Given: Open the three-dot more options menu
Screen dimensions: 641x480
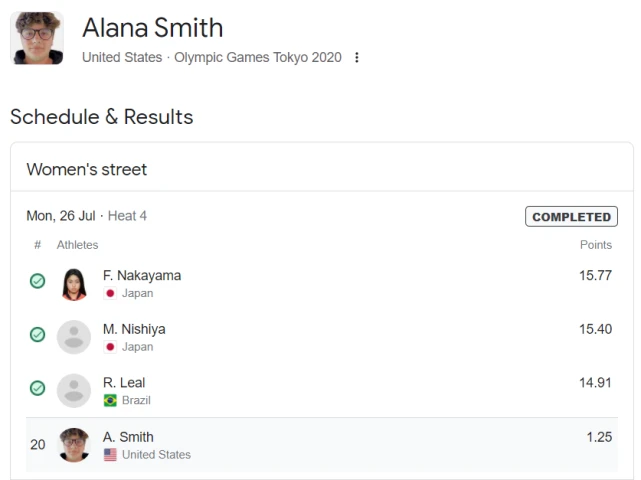Looking at the screenshot, I should [356, 57].
